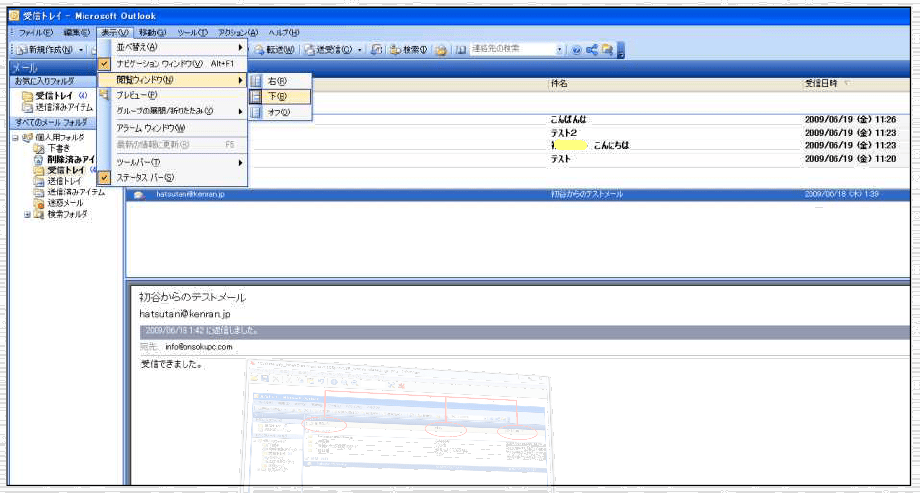Open the dropdown arrow beside 新規作成
This screenshot has width=920, height=493.
[81, 50]
